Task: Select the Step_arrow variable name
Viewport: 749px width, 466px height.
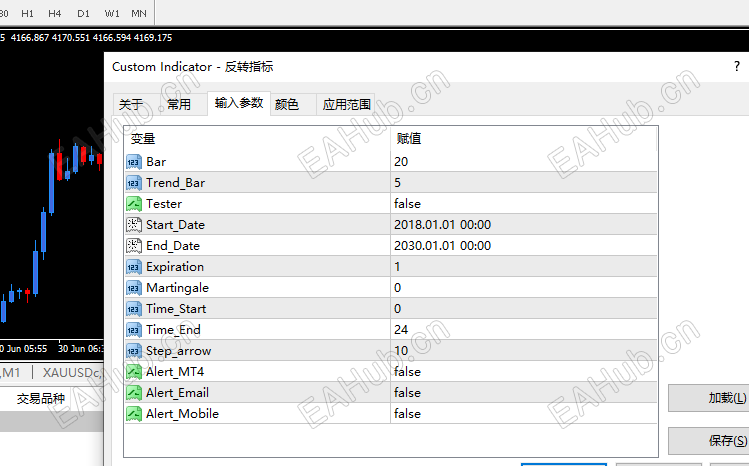Action: tap(178, 351)
